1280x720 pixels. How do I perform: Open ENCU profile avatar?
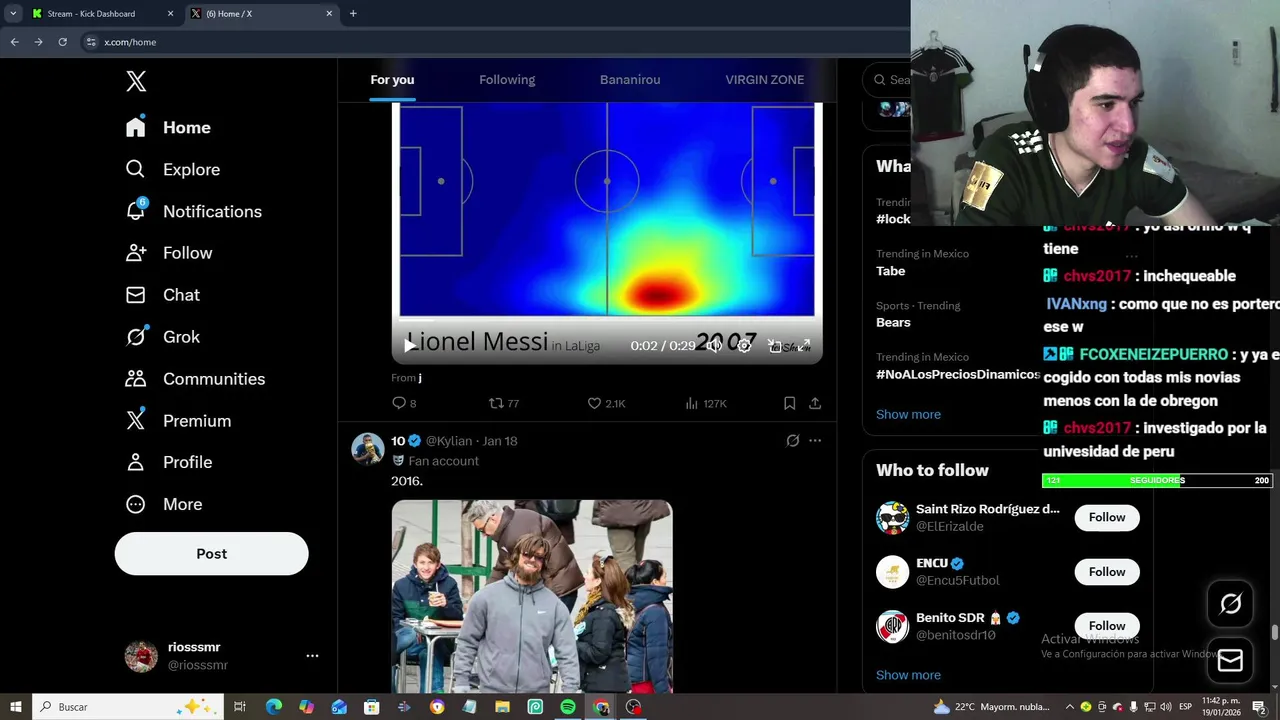tap(892, 572)
